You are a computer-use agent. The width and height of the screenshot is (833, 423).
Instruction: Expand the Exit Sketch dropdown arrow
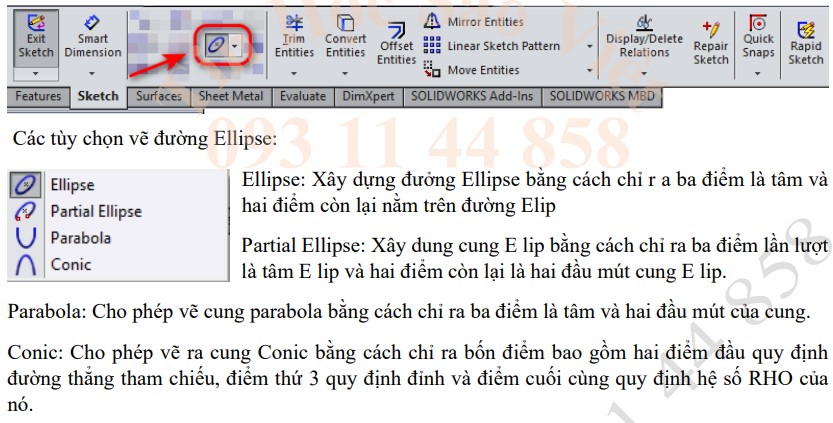pyautogui.click(x=36, y=73)
